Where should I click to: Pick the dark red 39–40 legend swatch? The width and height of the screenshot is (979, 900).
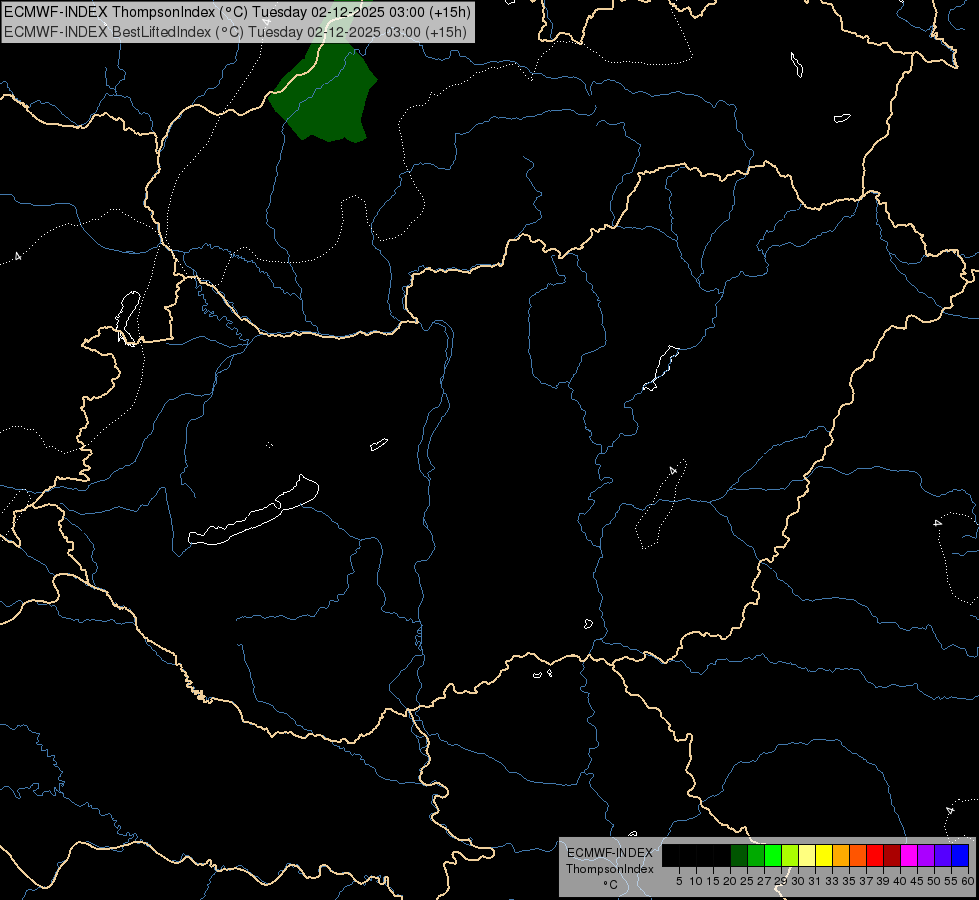tap(892, 855)
